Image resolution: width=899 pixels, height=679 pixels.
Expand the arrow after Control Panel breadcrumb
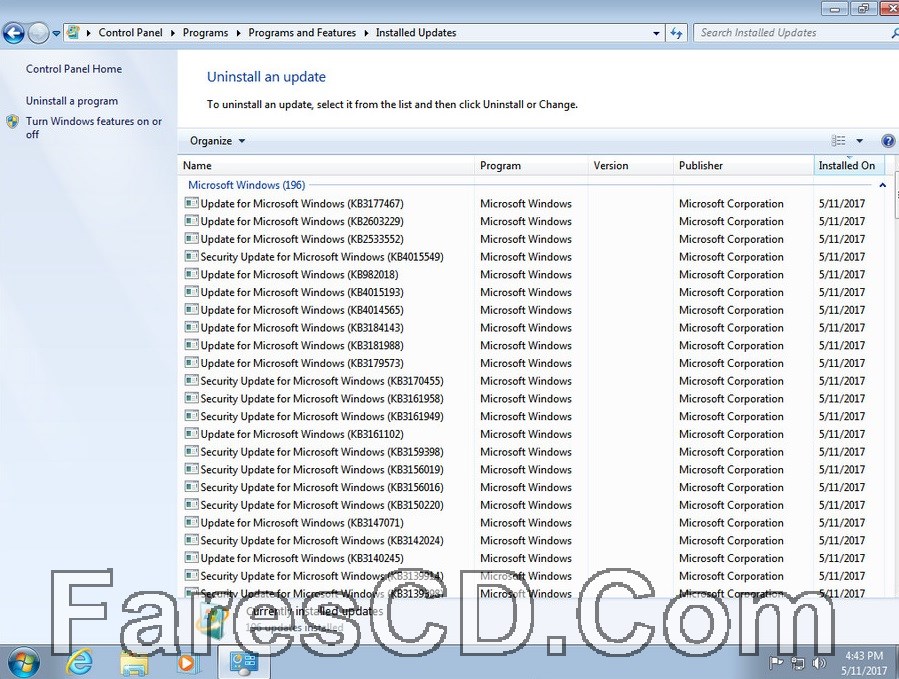[173, 33]
